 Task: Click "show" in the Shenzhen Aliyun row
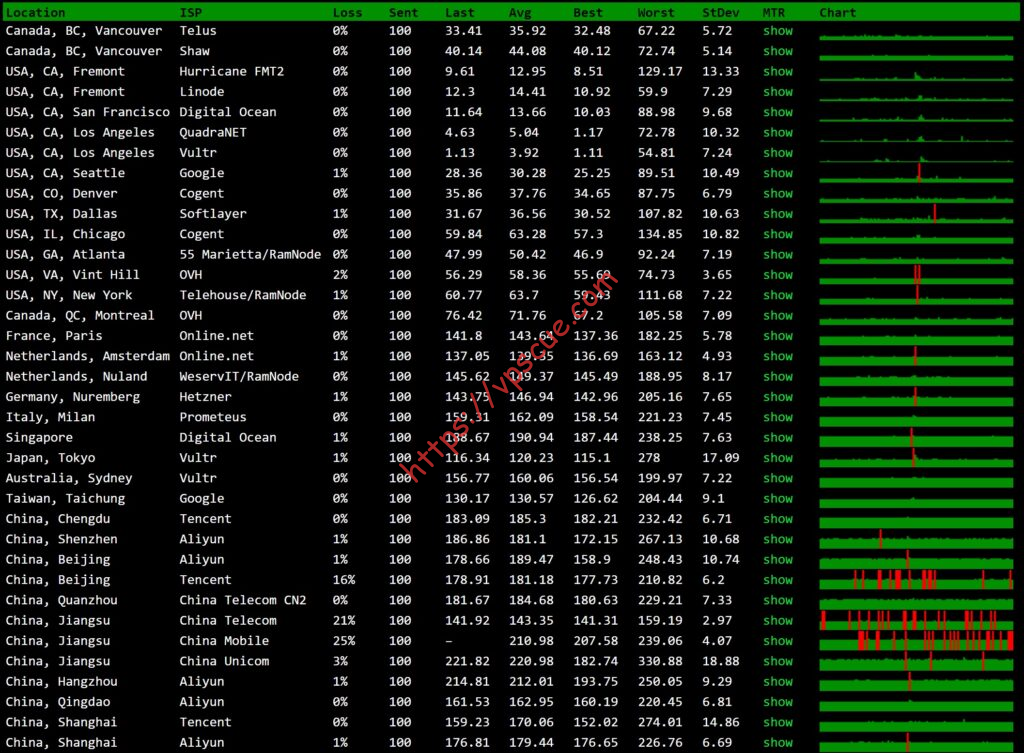778,539
